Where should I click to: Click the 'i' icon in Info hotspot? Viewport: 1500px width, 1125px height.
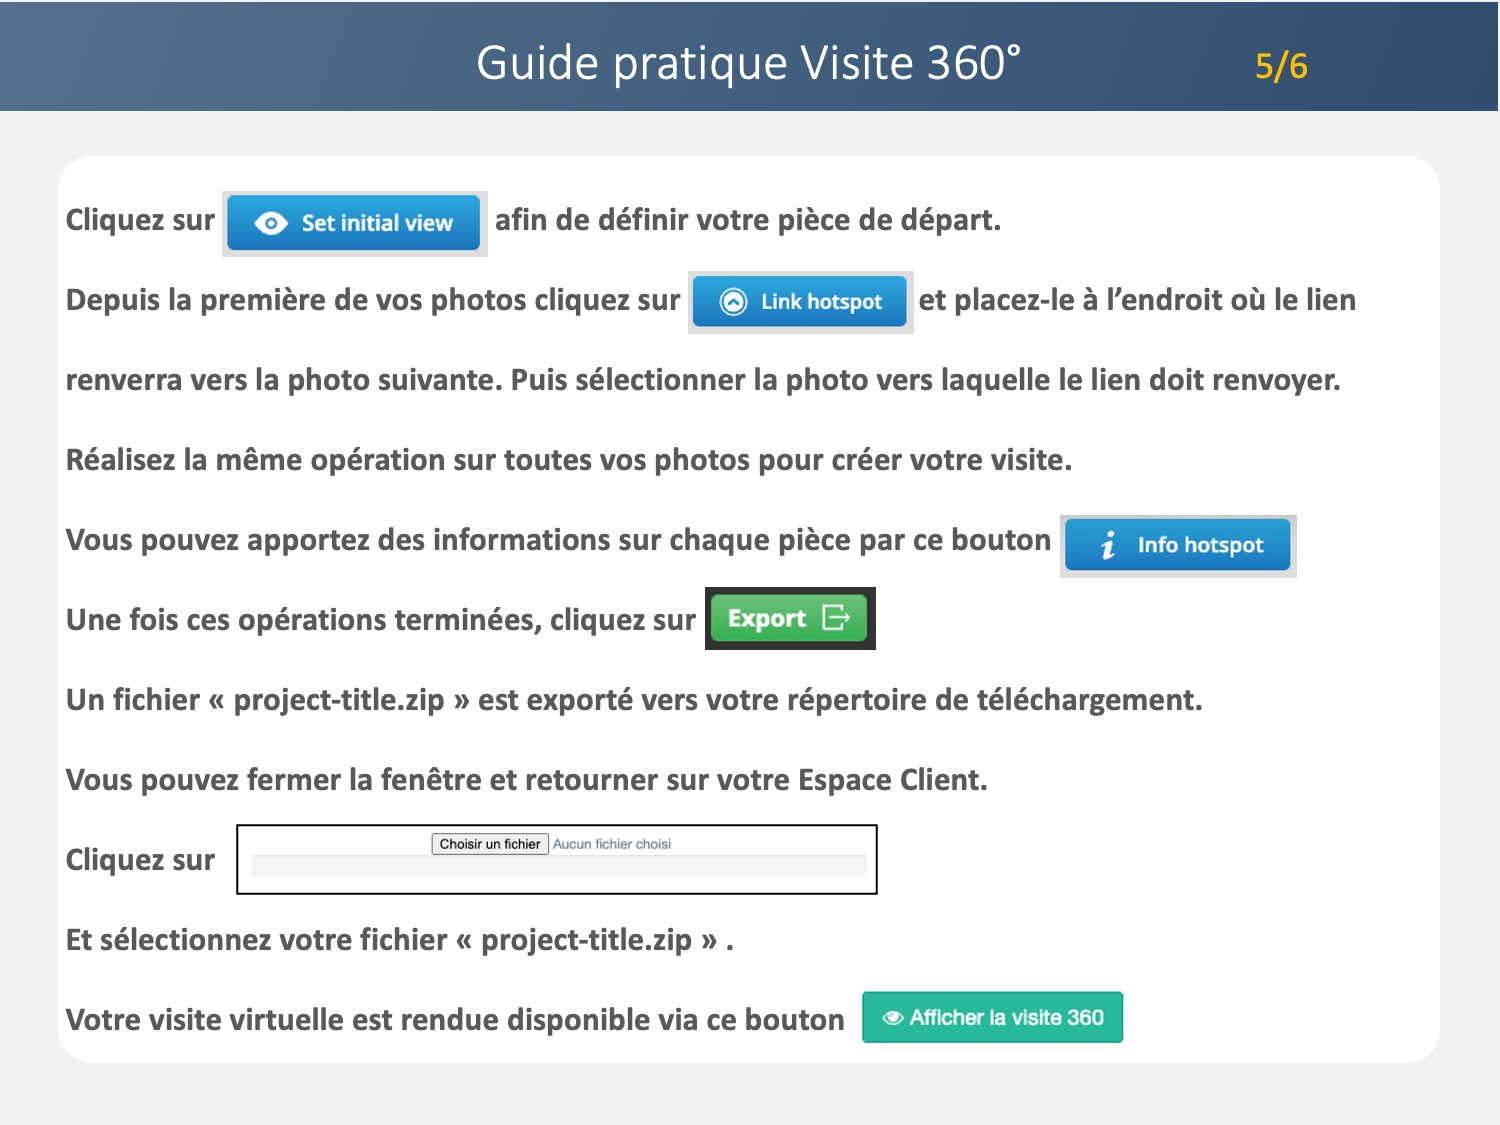click(1108, 545)
